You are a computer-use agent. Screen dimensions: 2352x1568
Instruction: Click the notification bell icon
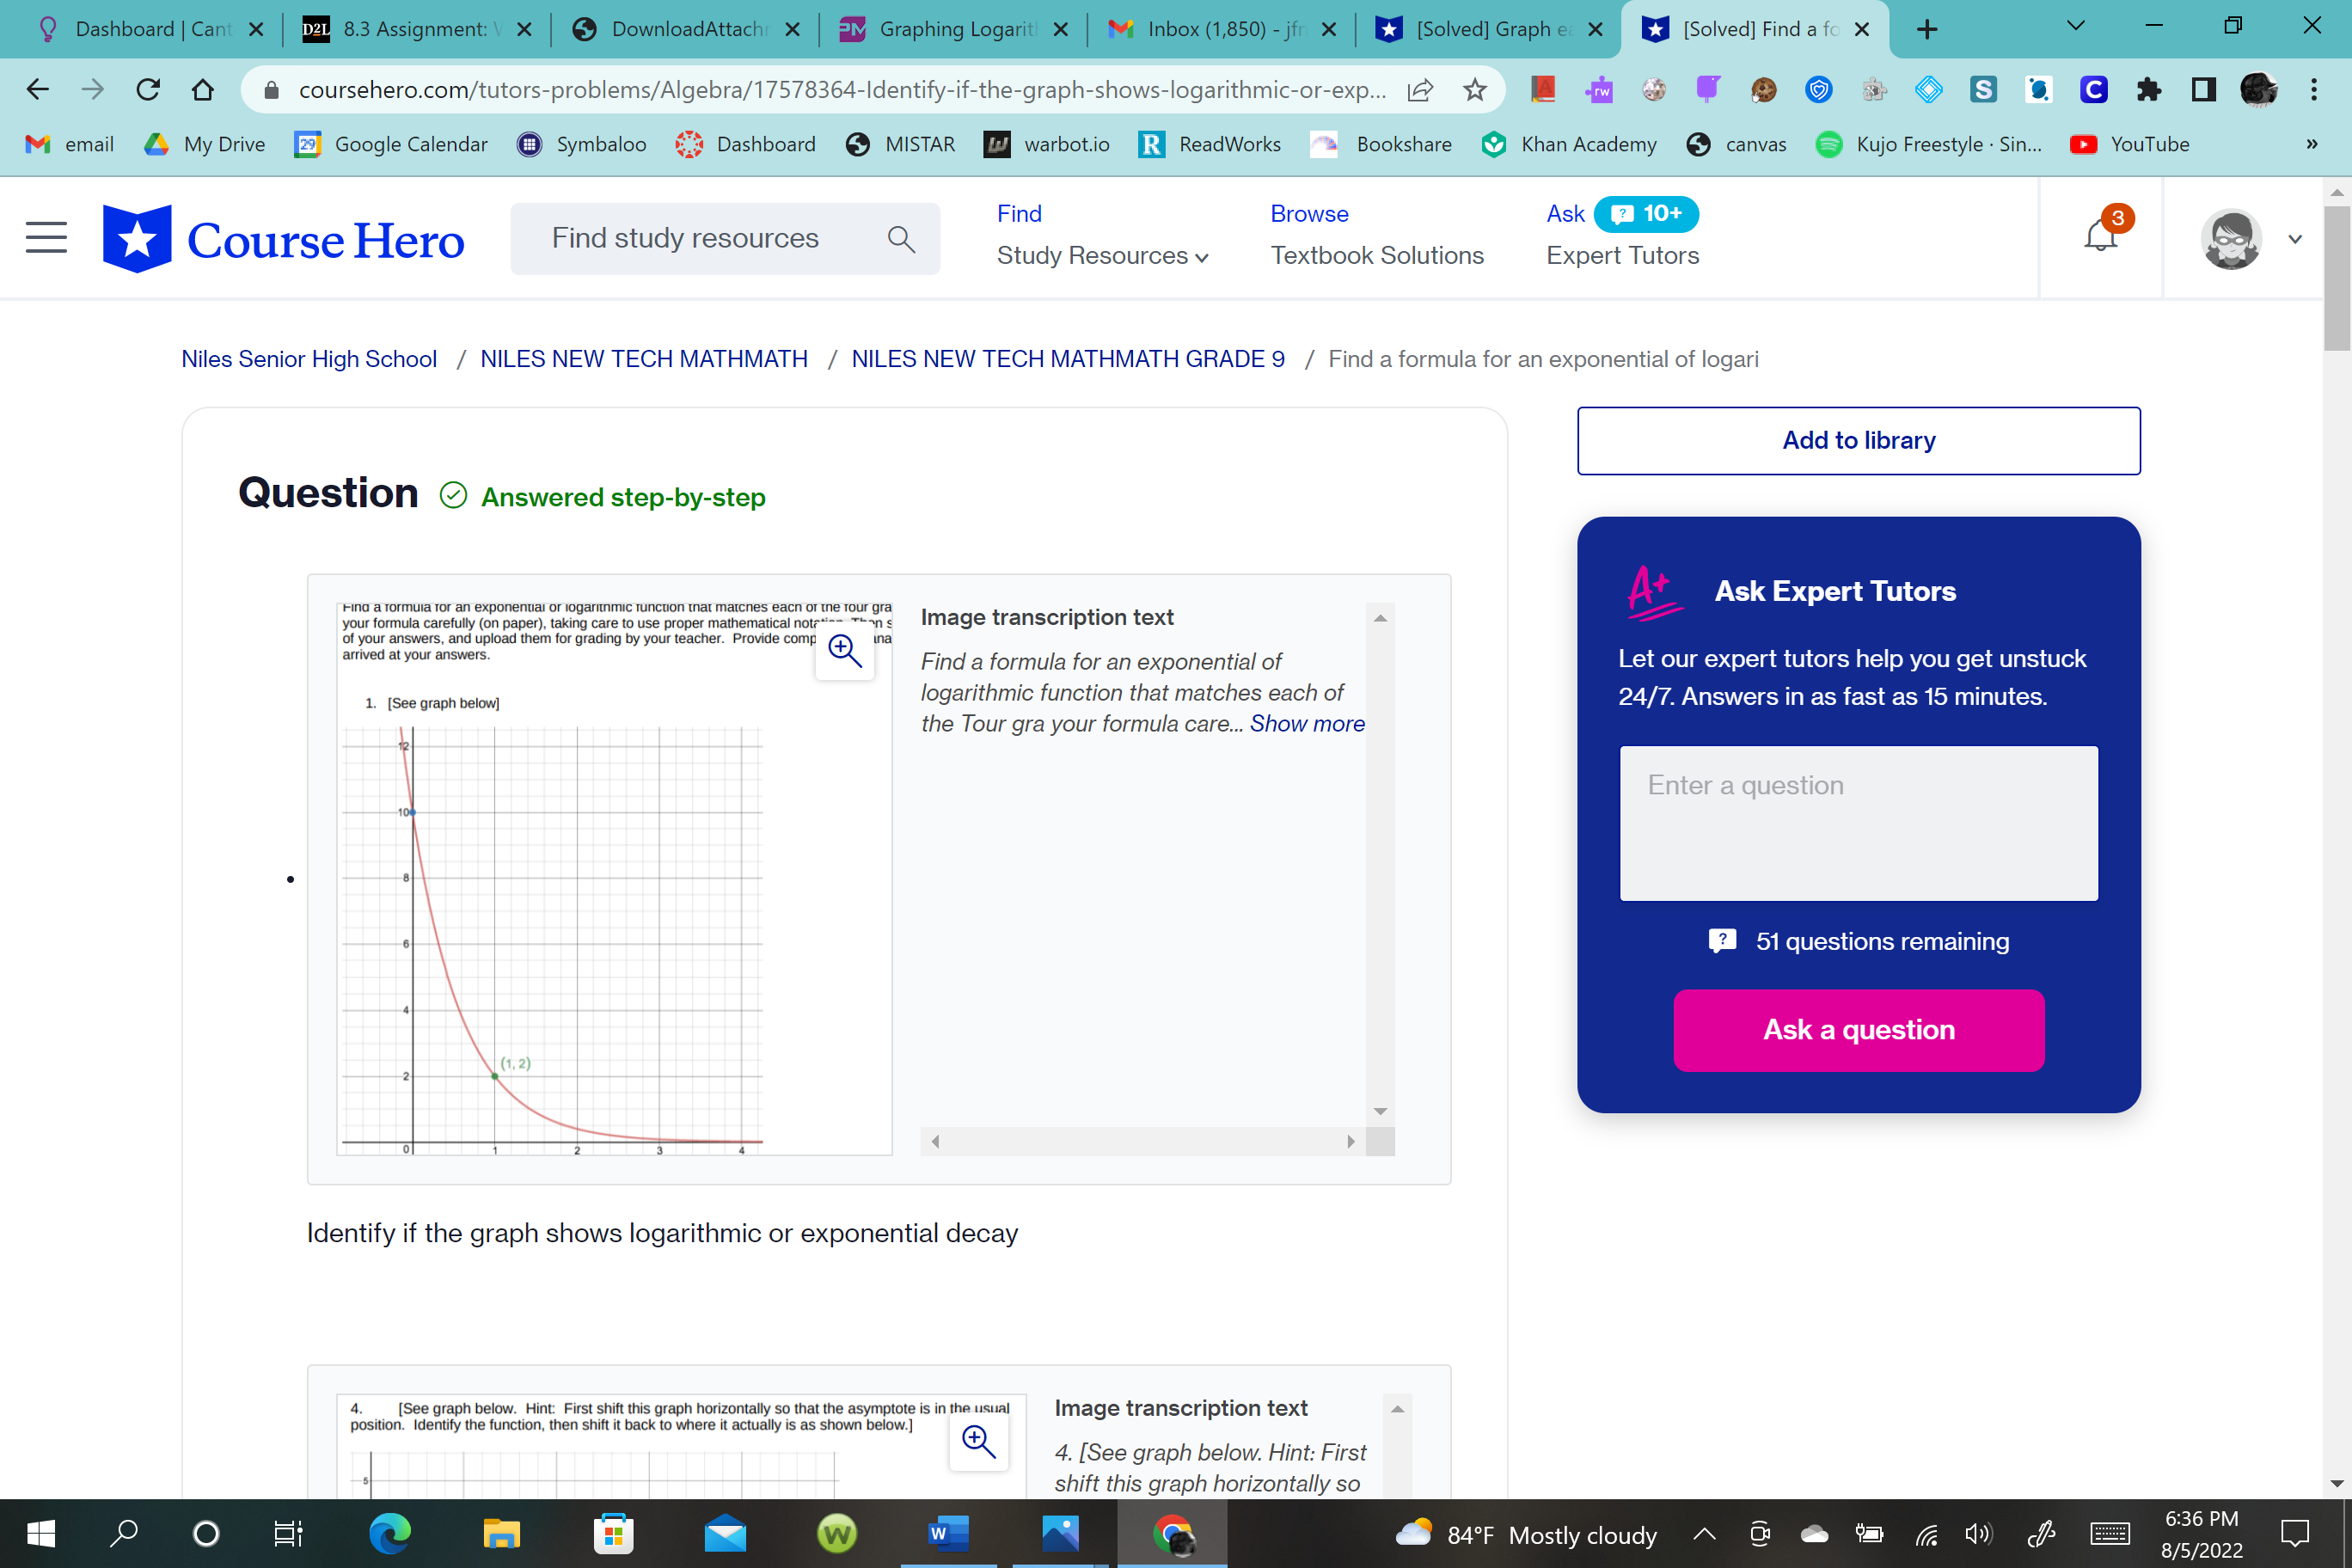point(2100,237)
